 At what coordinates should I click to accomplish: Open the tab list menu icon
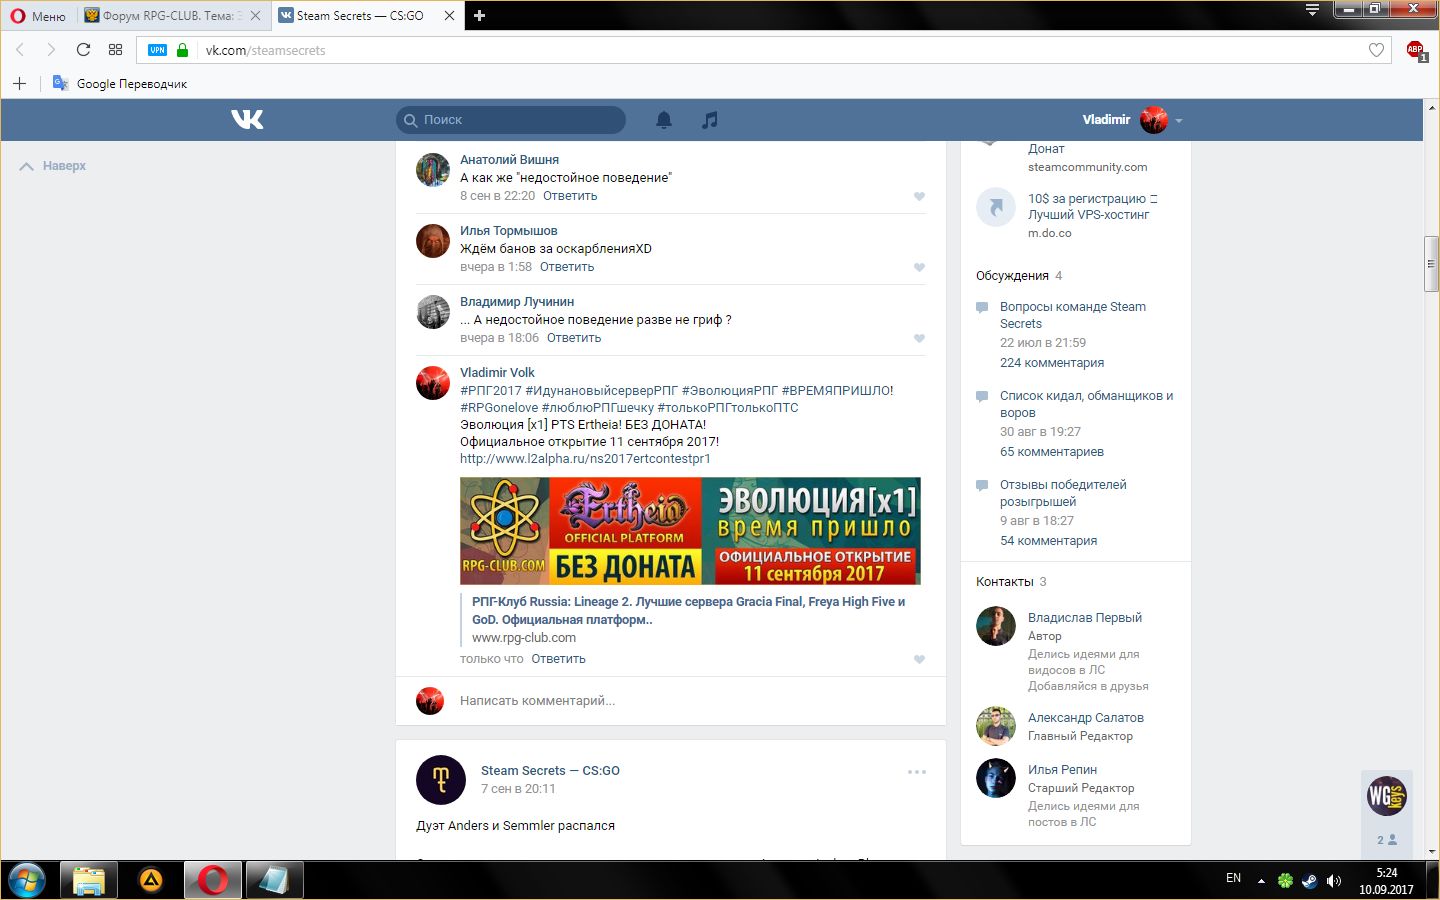pos(1313,10)
